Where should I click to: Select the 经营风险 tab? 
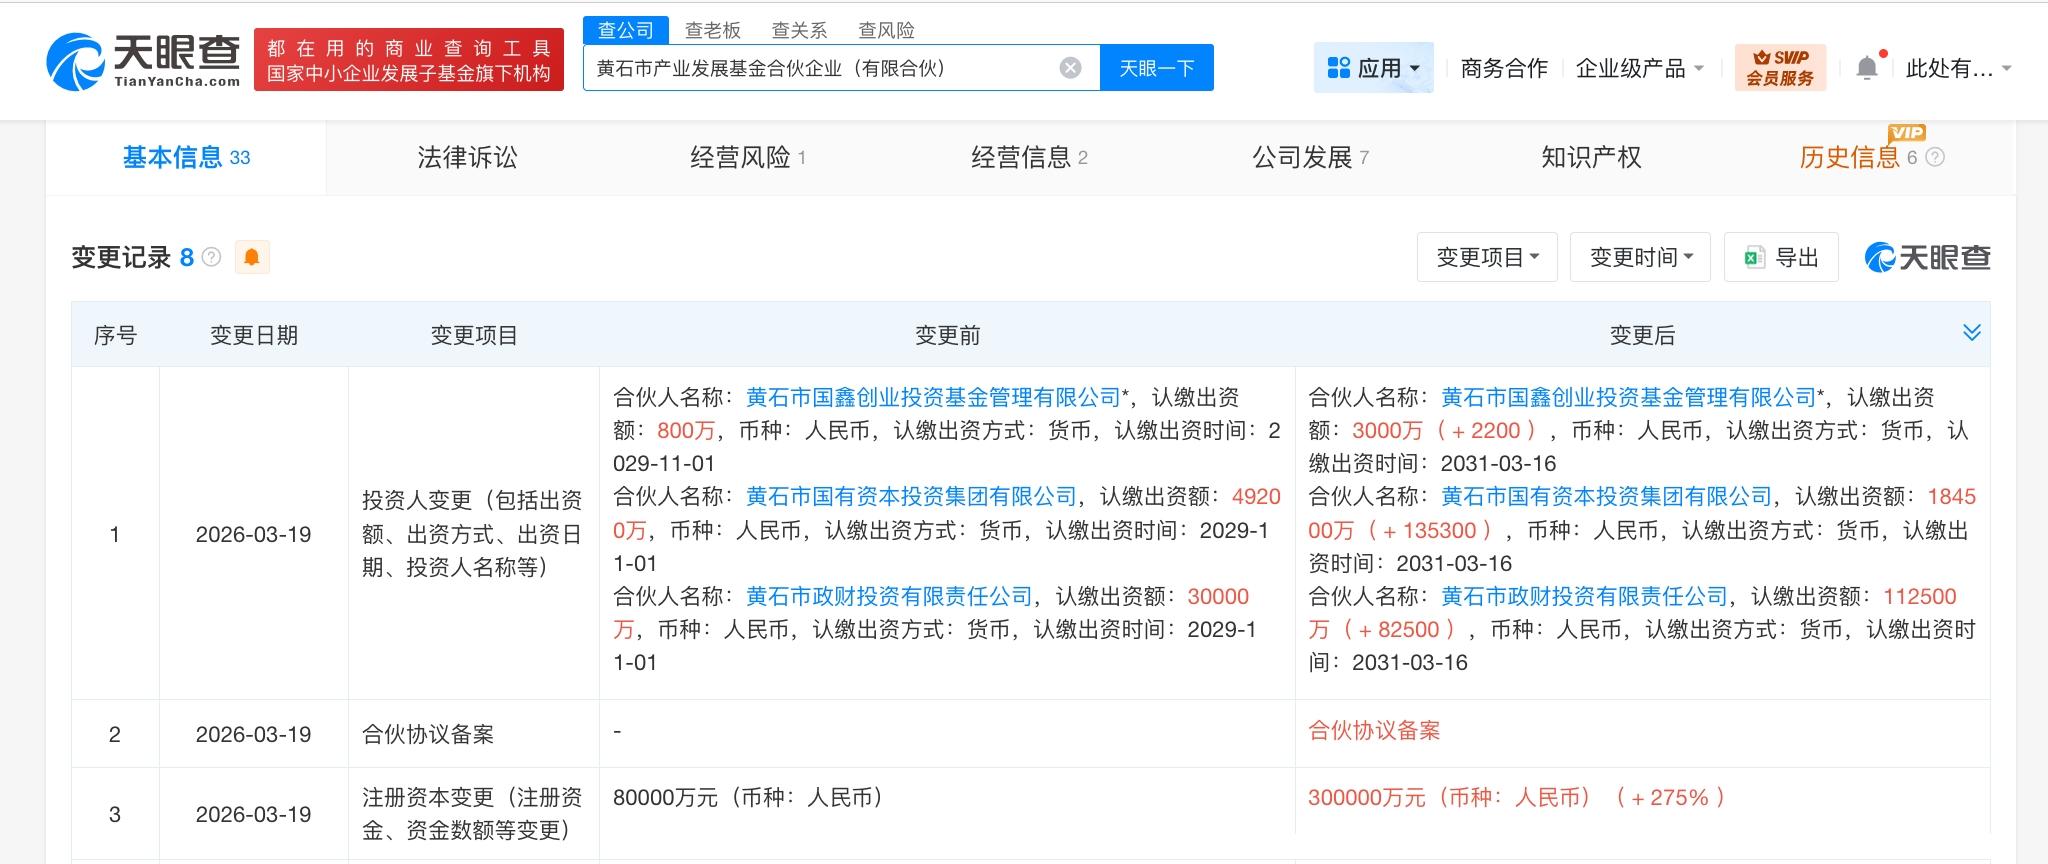748,157
